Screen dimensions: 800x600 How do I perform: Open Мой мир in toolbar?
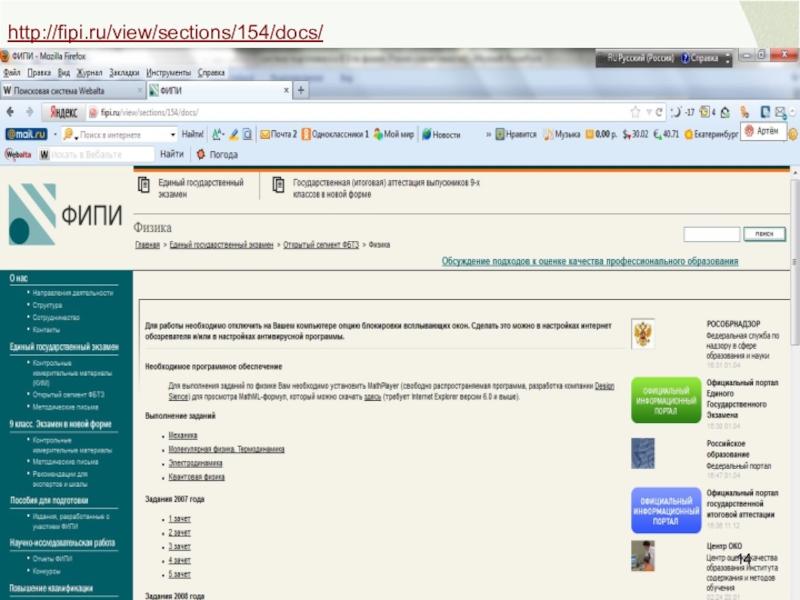(x=393, y=134)
